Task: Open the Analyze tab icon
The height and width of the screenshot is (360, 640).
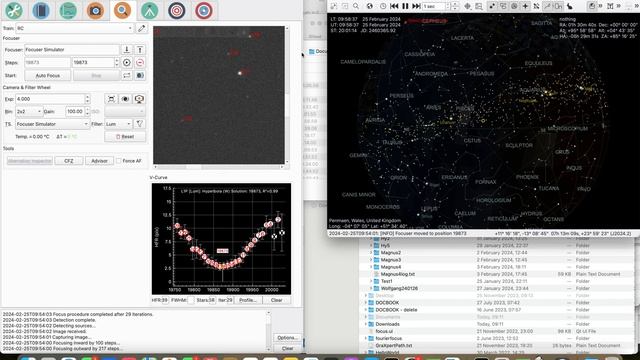Action: (x=68, y=10)
